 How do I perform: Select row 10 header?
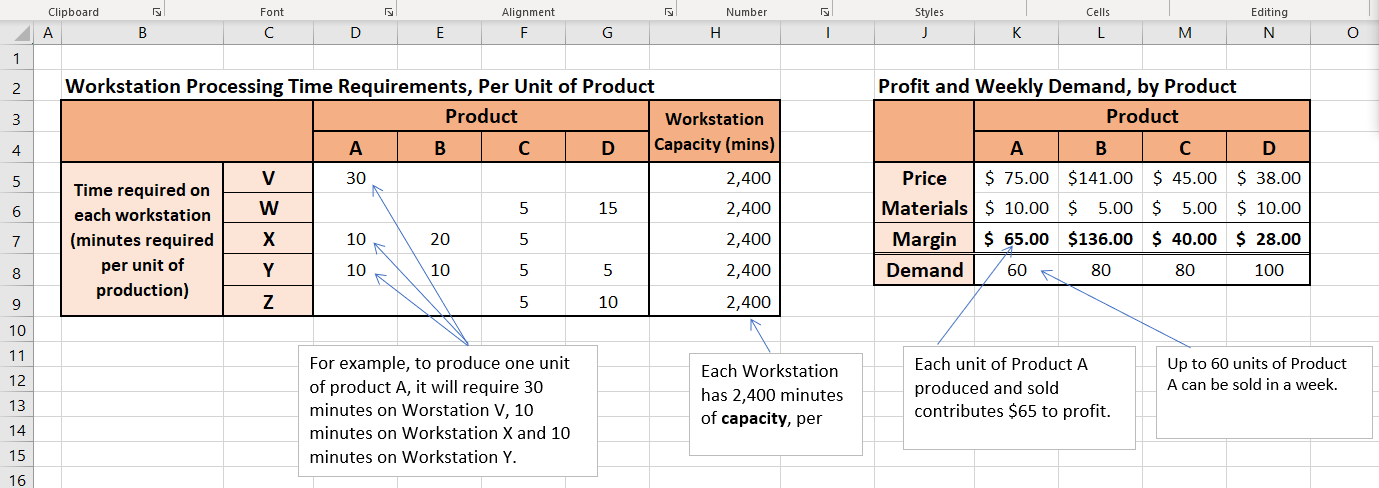16,330
